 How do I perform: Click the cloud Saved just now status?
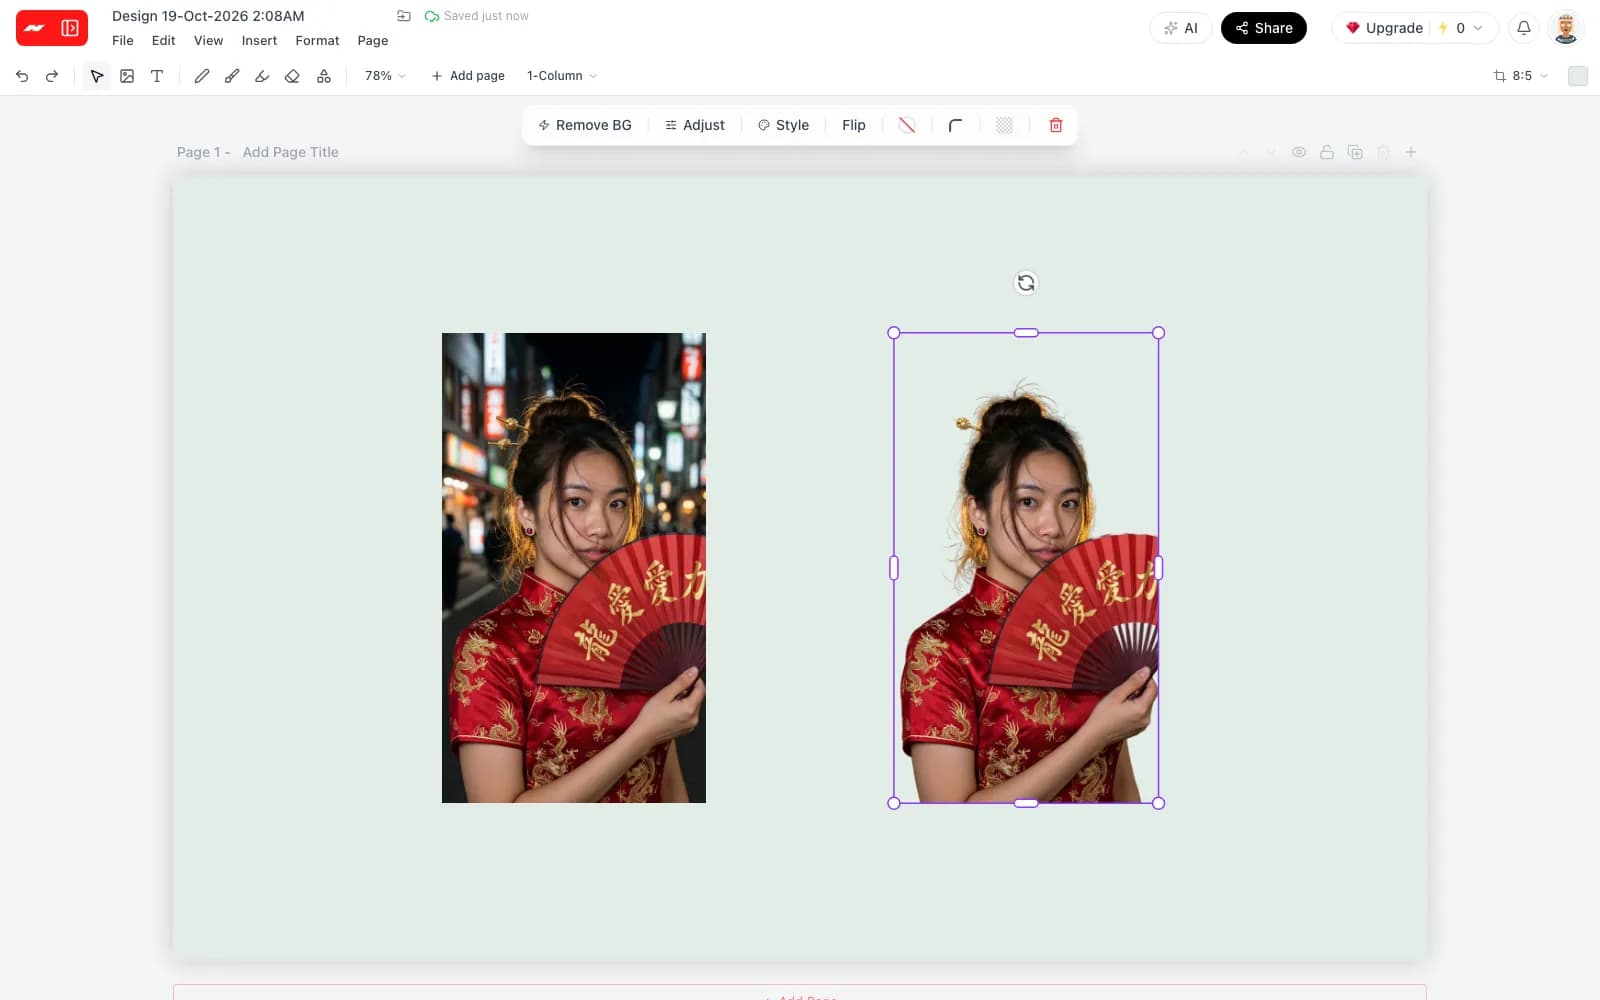tap(477, 16)
